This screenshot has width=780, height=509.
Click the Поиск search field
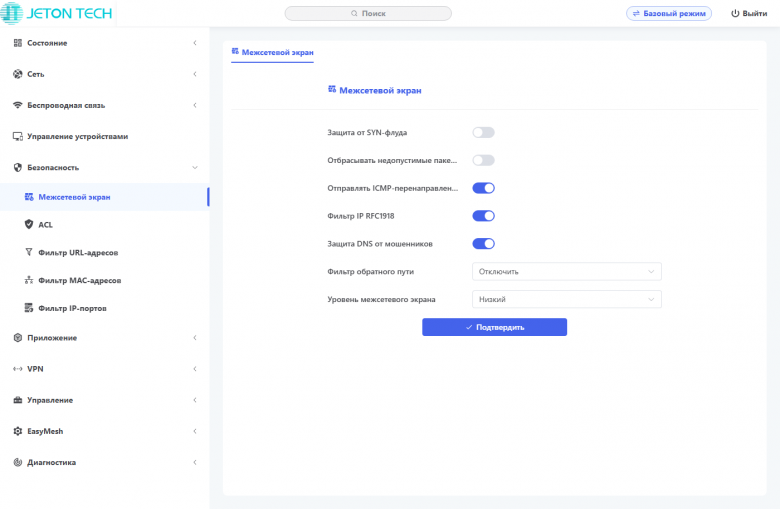[368, 14]
